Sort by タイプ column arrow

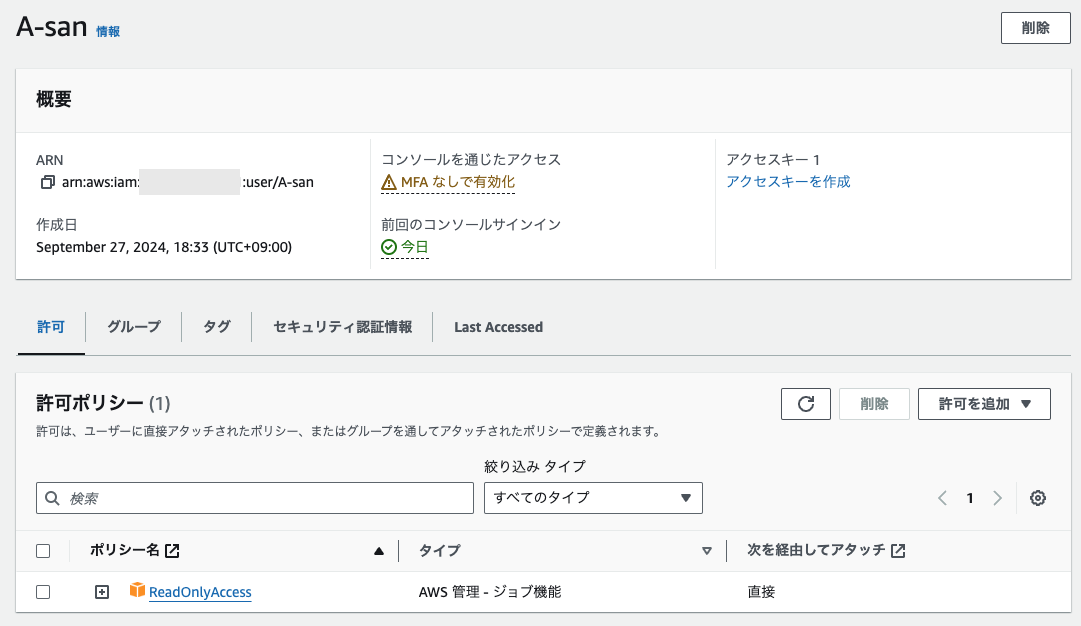coord(707,551)
